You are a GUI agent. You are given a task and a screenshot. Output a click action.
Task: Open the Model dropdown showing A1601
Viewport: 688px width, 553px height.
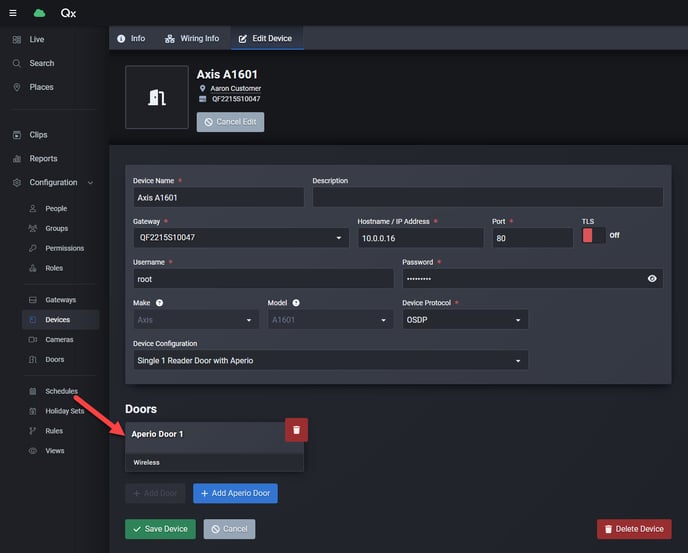click(x=330, y=320)
